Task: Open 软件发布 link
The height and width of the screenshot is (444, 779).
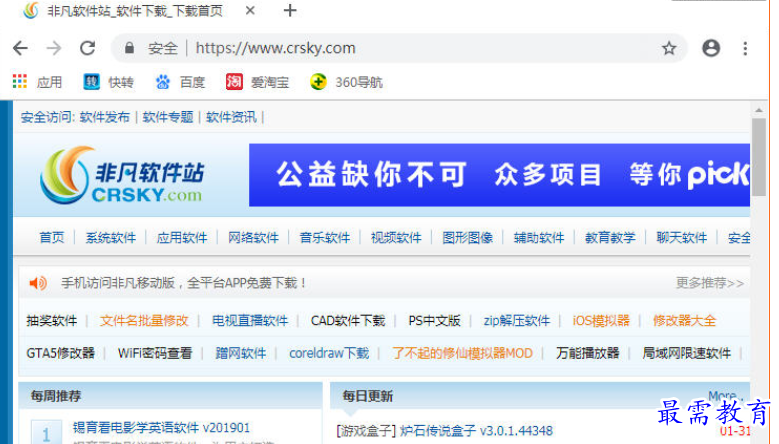Action: (x=105, y=117)
